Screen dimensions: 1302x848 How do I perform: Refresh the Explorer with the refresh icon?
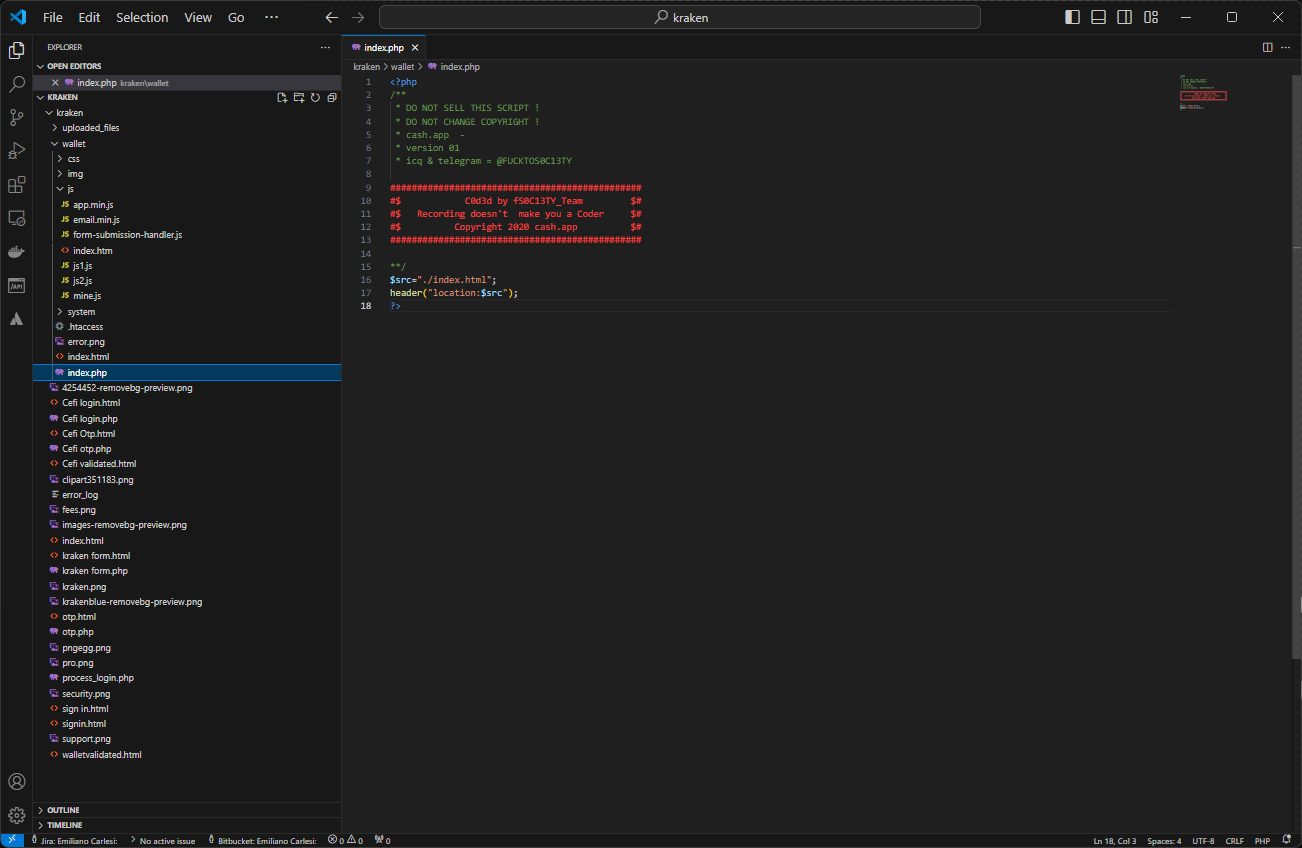point(315,96)
